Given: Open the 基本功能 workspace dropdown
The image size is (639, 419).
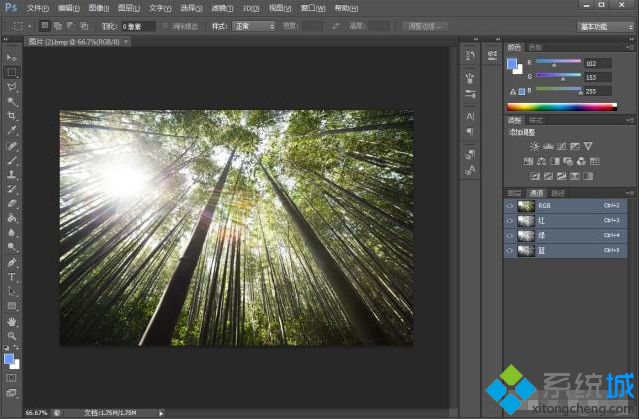Looking at the screenshot, I should pyautogui.click(x=605, y=27).
